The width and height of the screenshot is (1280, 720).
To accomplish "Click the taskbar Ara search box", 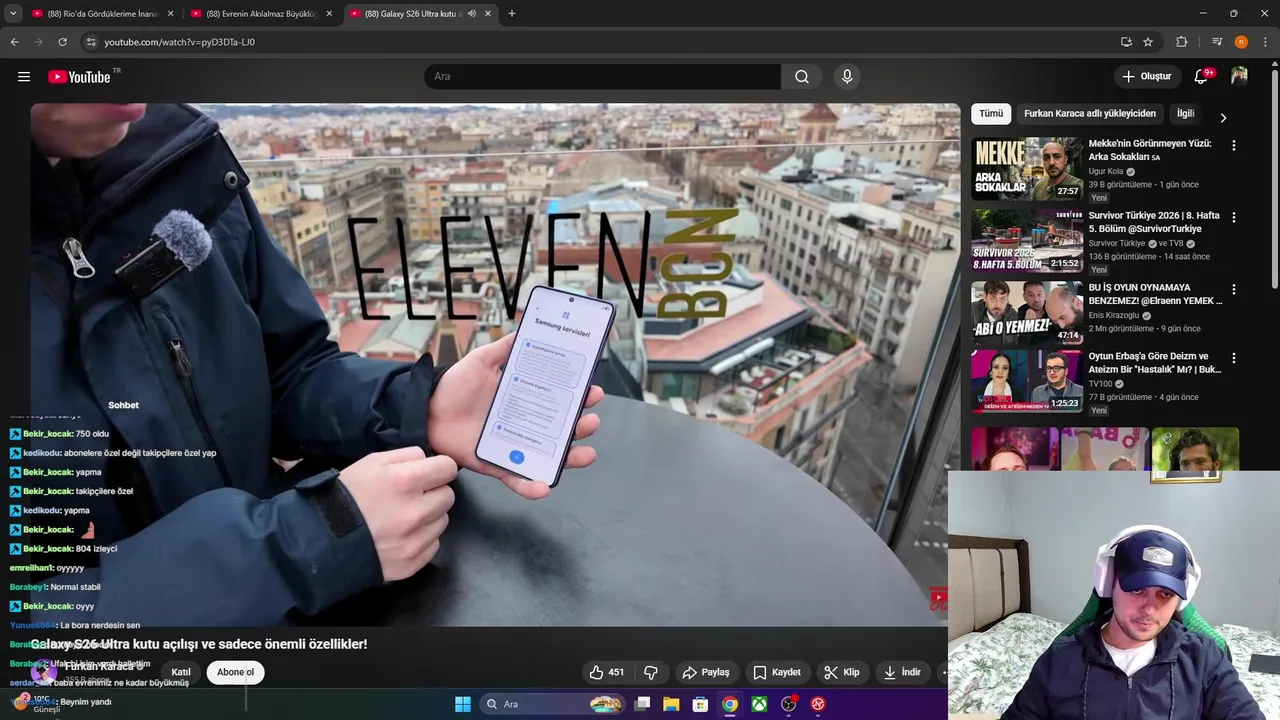I will coord(552,704).
